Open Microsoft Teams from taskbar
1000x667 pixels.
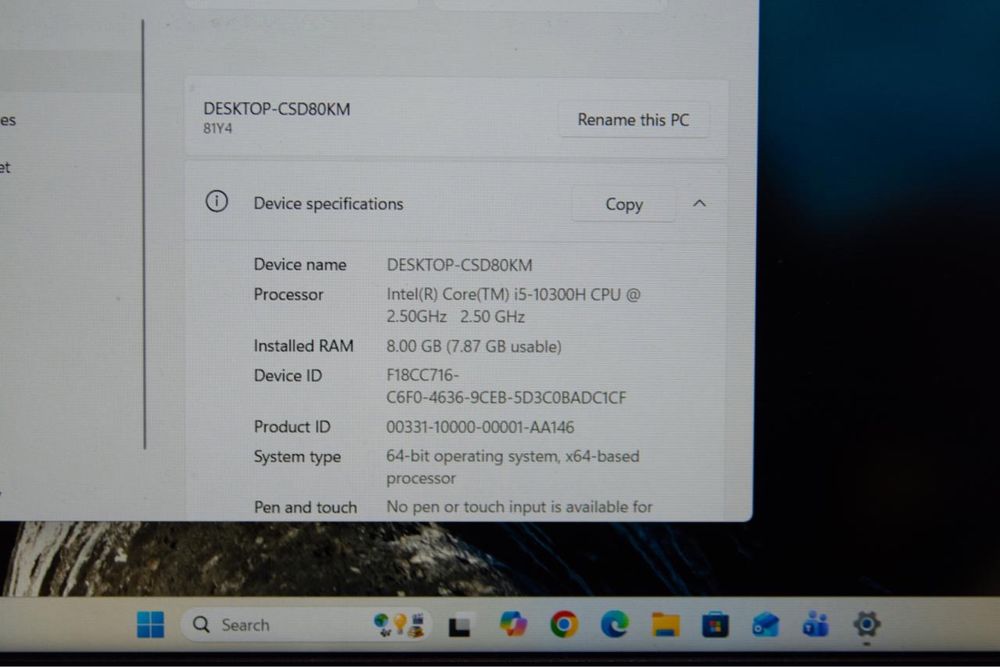pyautogui.click(x=816, y=624)
